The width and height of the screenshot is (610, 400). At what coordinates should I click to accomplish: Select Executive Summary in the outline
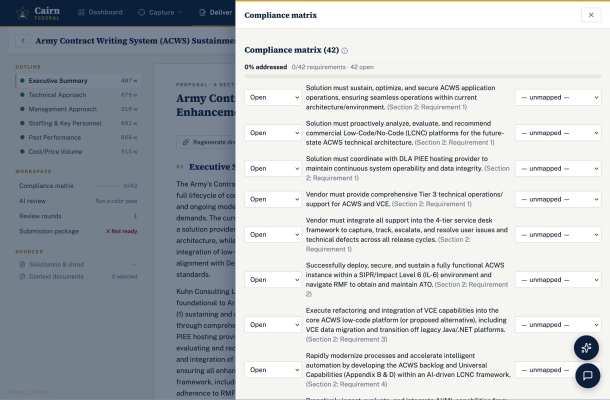78,81
